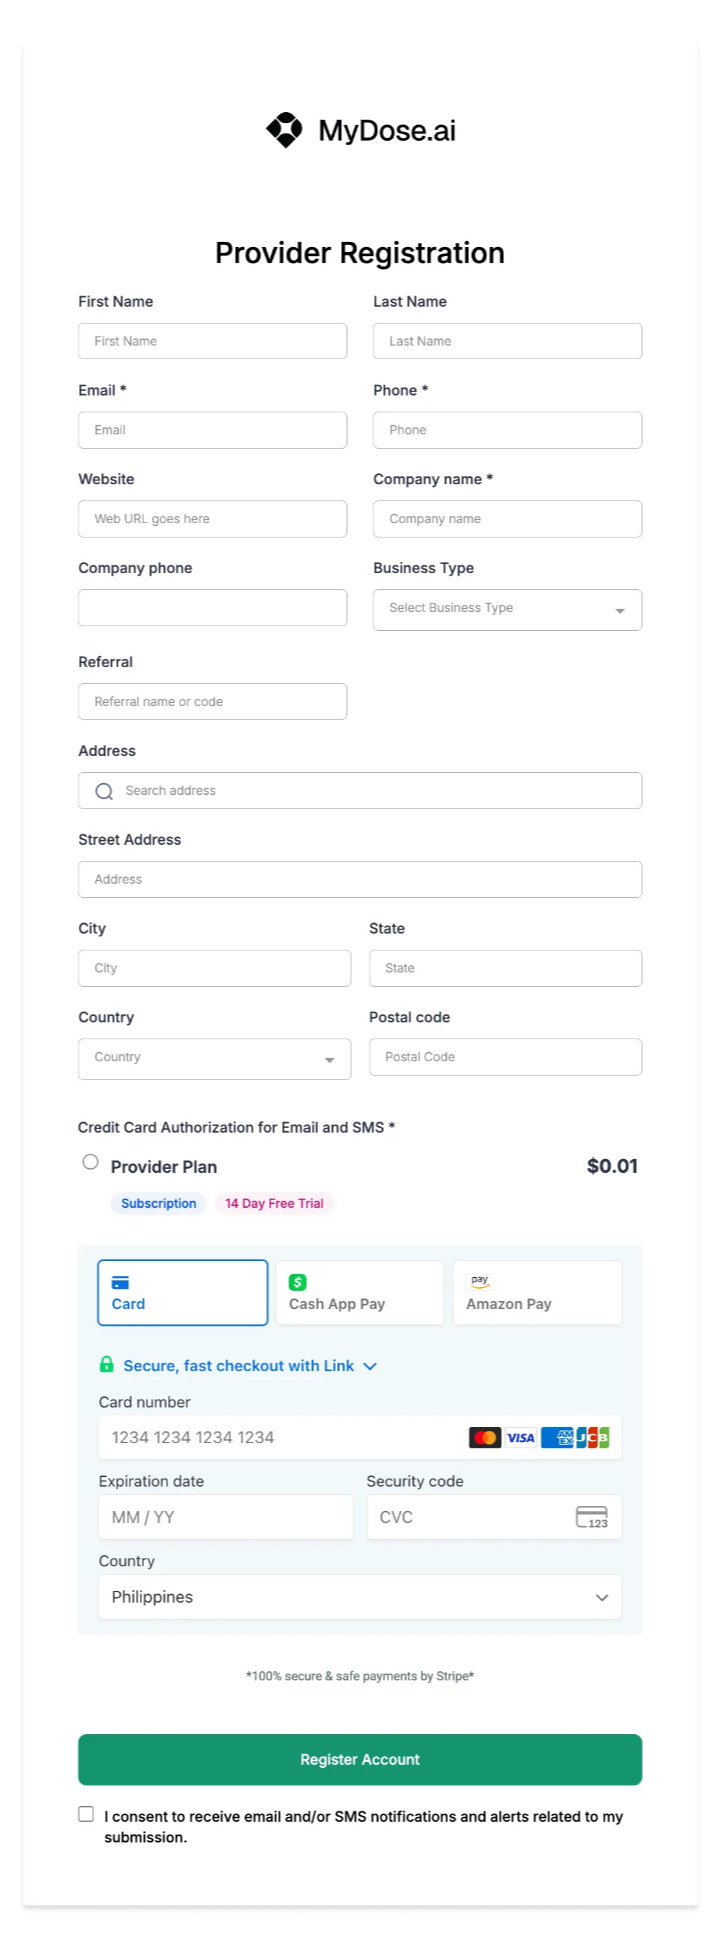The height and width of the screenshot is (1946, 726).
Task: Click the search magnifier icon in Address
Action: [x=104, y=791]
